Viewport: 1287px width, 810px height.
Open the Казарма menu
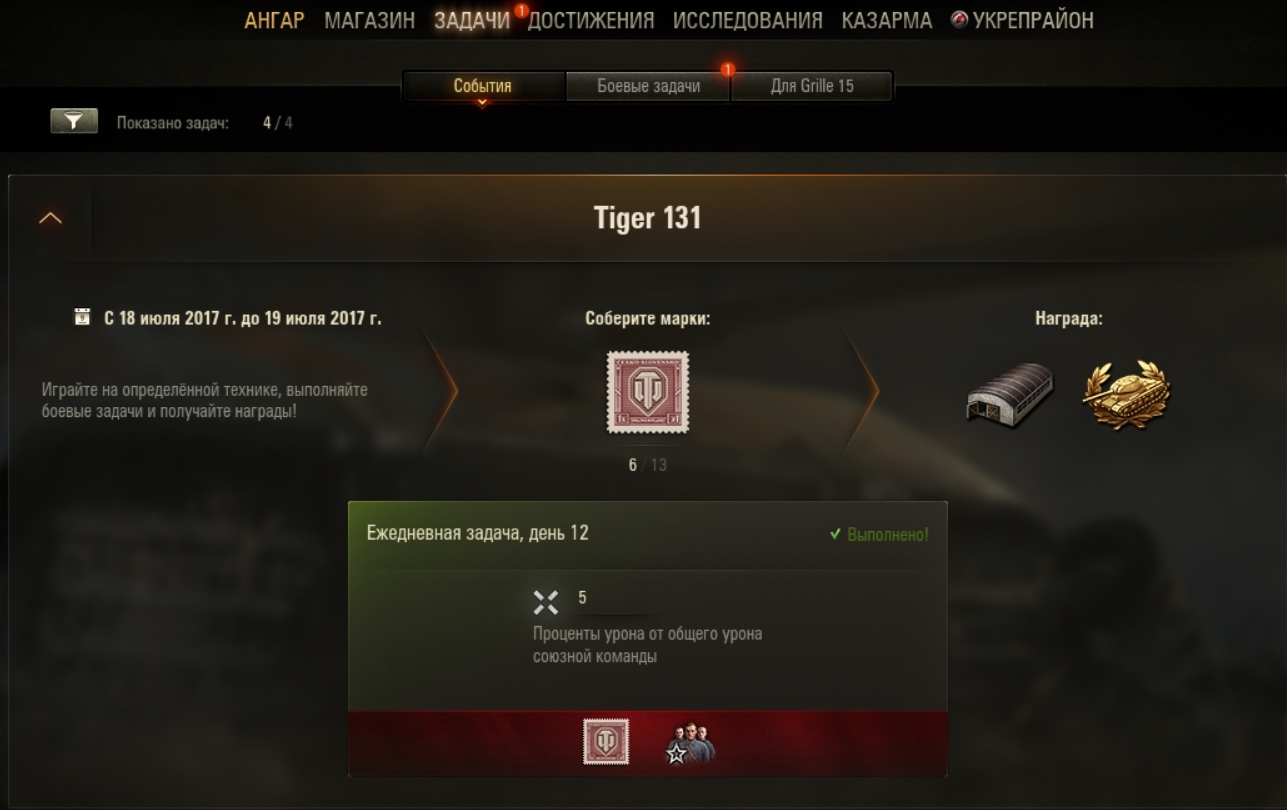[887, 20]
